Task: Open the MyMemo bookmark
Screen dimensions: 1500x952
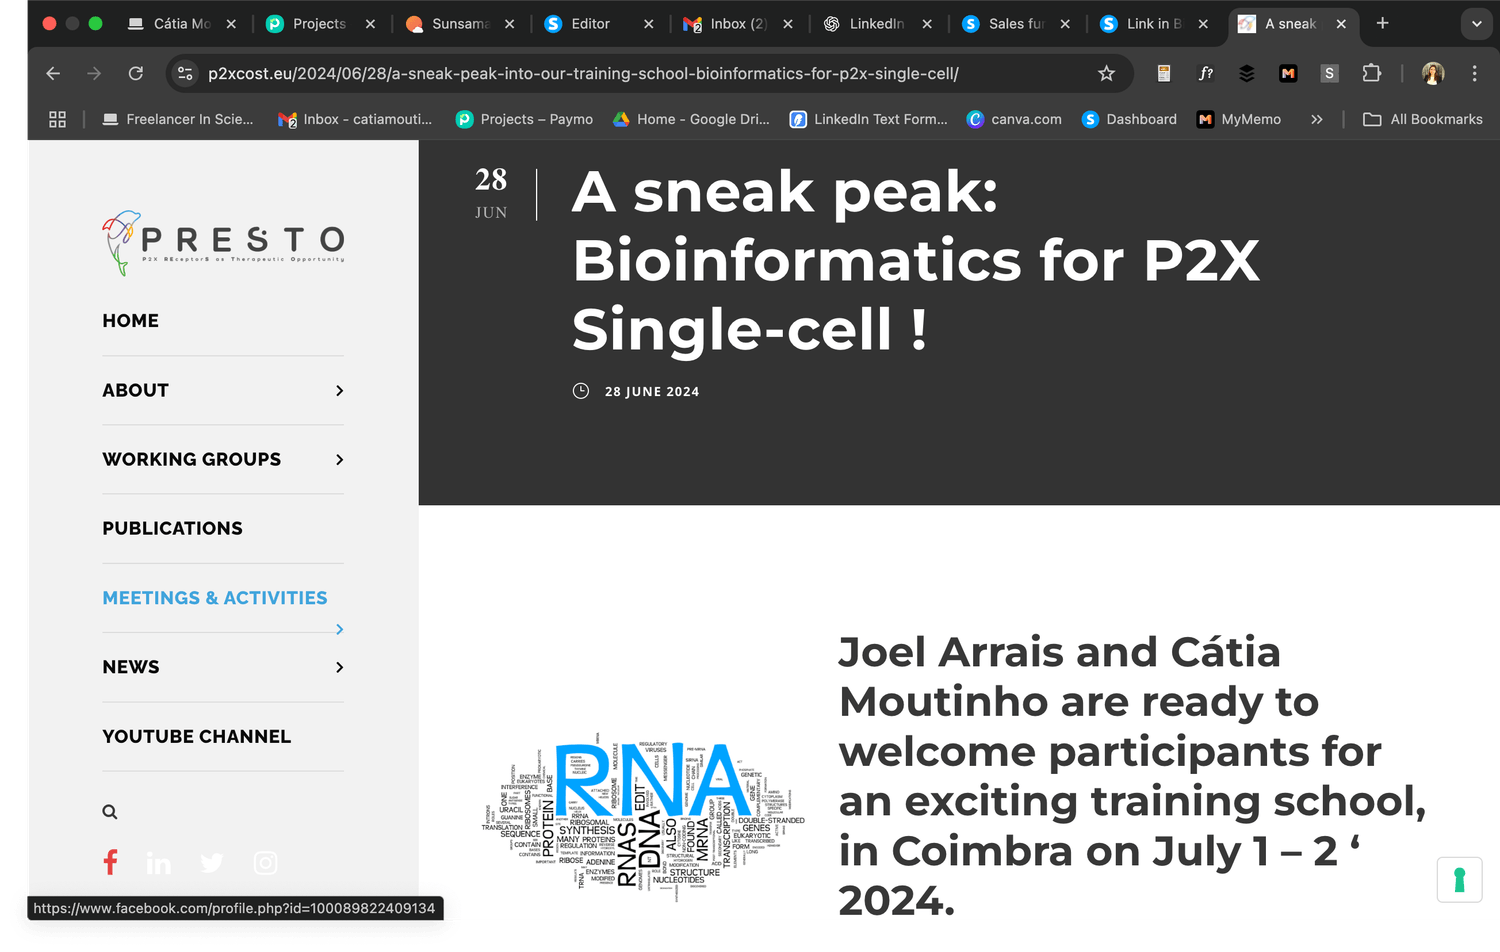Action: click(1239, 119)
